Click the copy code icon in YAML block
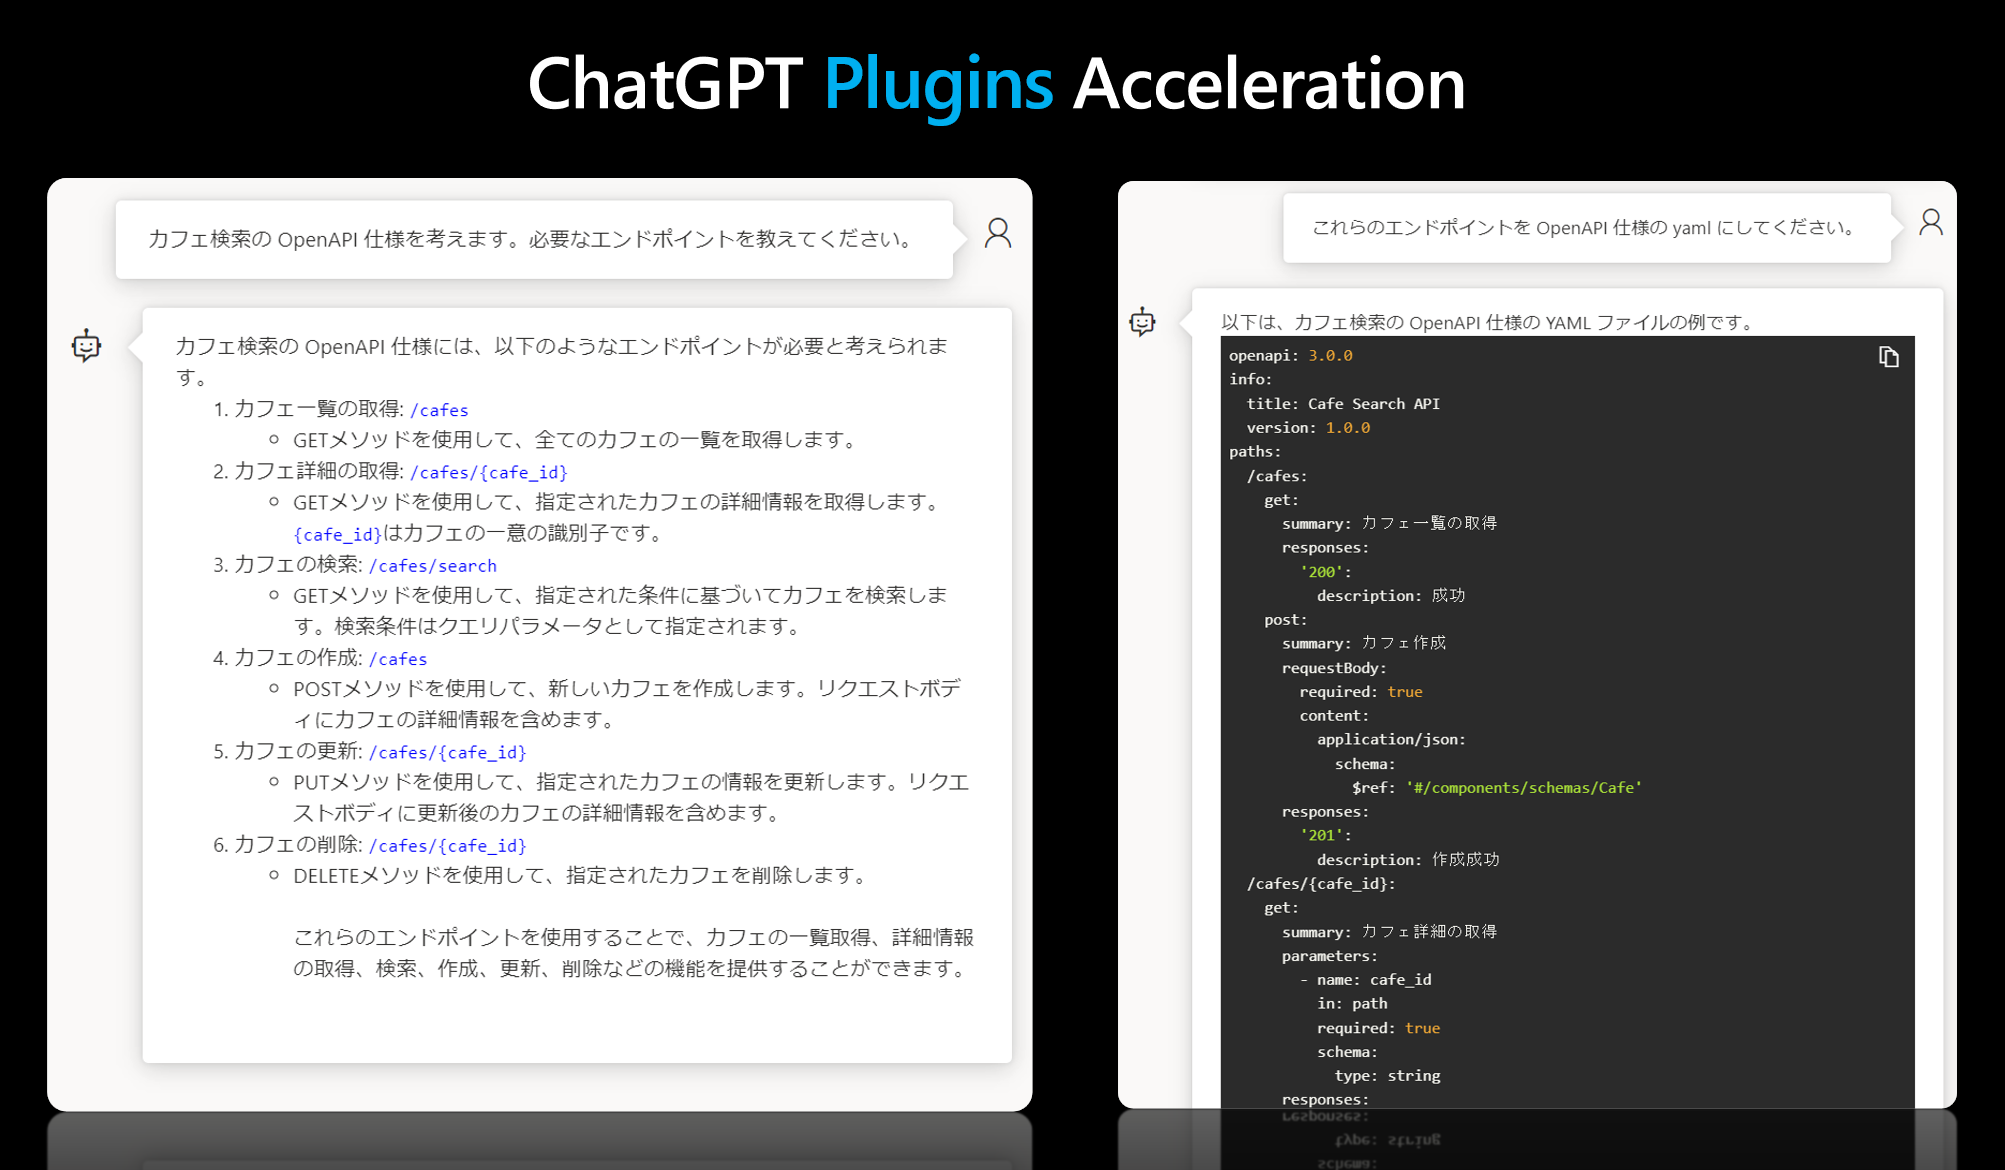Viewport: 2005px width, 1170px height. tap(1888, 357)
